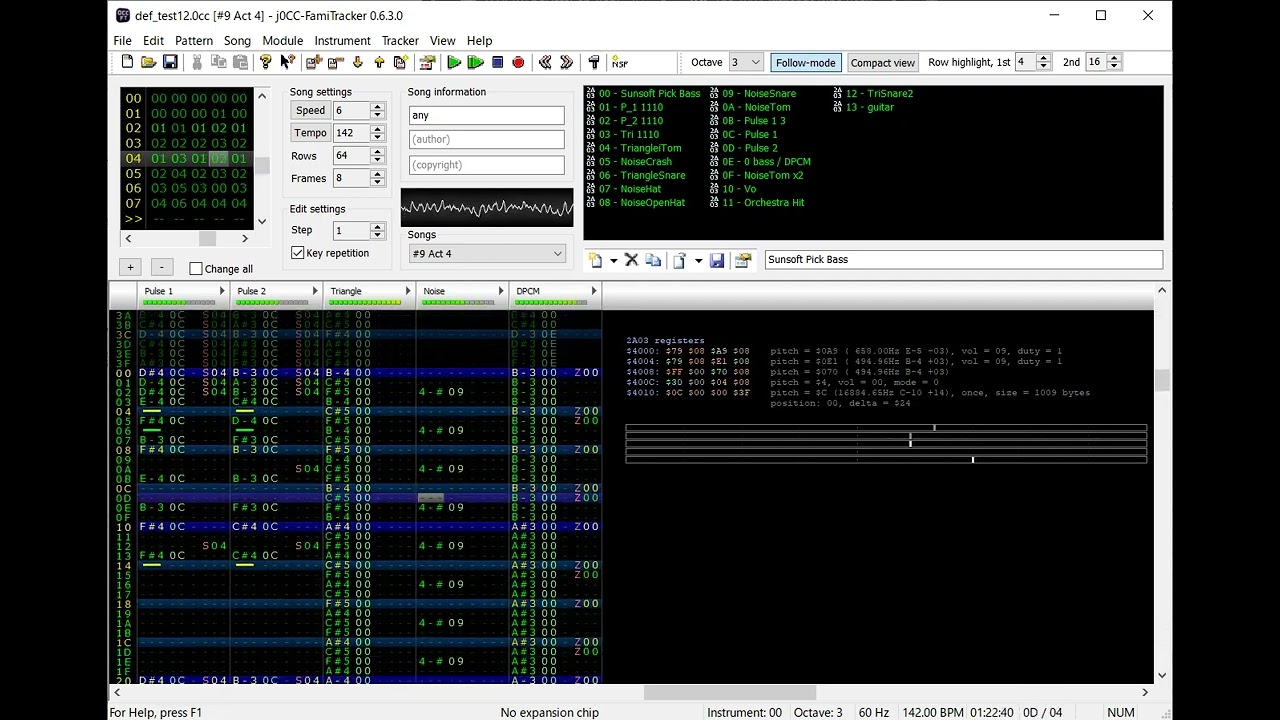Add a new instrument via the instrument toolbar
This screenshot has width=1280, height=720.
[595, 260]
